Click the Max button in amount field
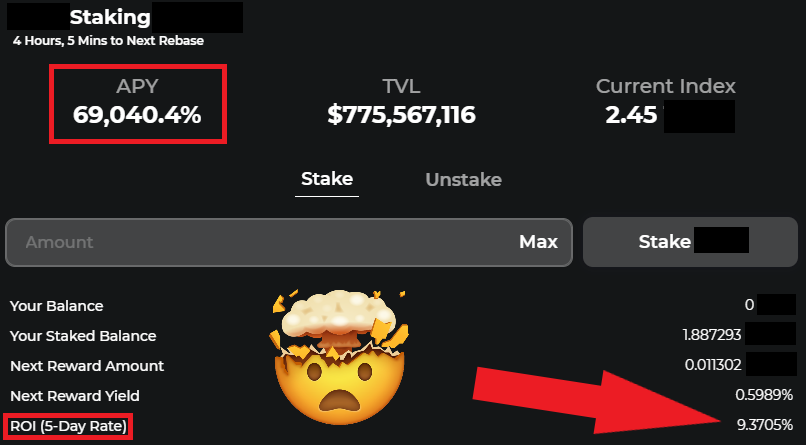The height and width of the screenshot is (445, 806). coord(538,242)
